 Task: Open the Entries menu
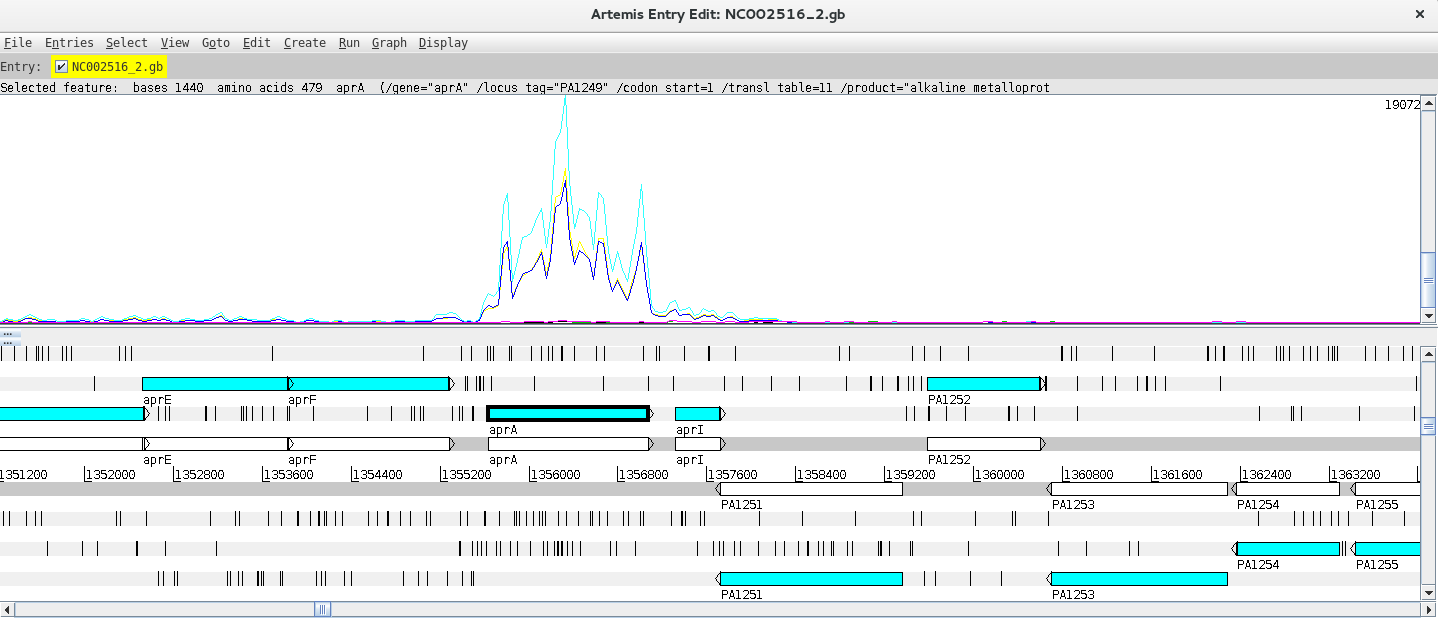(68, 43)
